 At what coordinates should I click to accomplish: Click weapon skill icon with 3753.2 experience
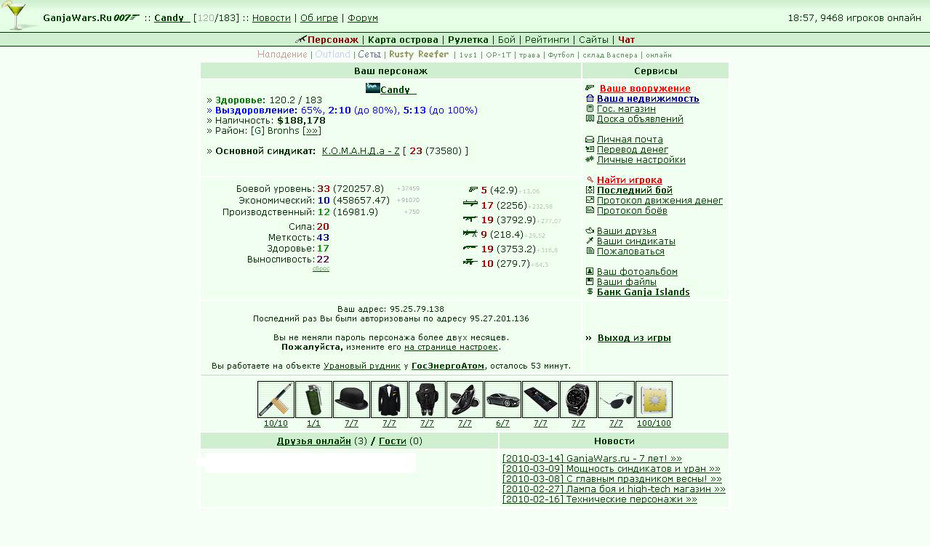(x=470, y=248)
